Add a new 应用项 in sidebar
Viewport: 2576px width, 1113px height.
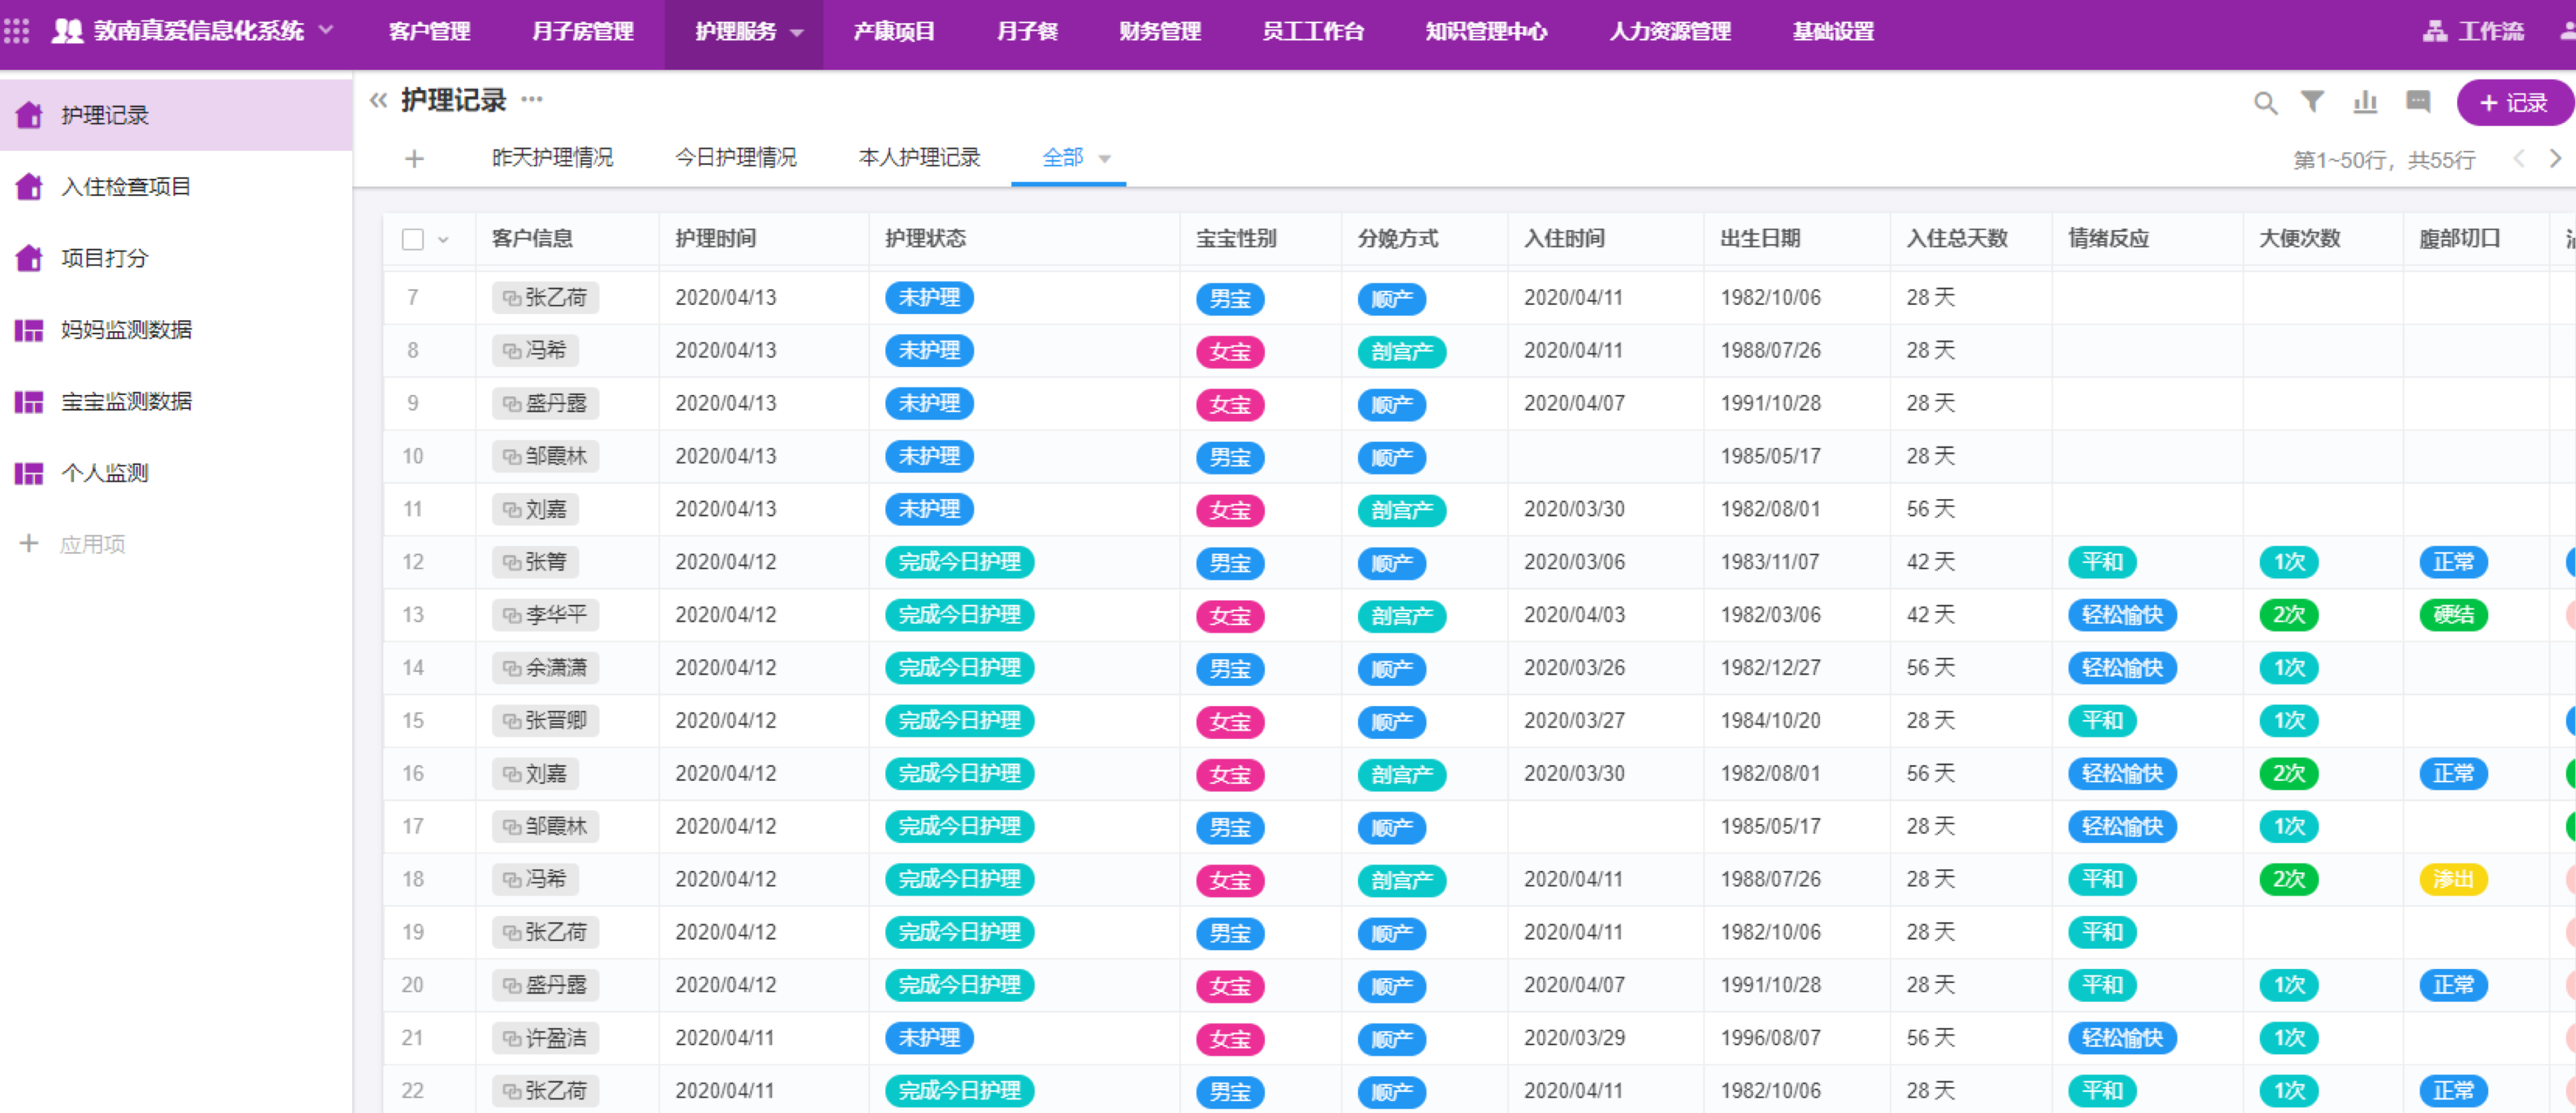click(72, 544)
